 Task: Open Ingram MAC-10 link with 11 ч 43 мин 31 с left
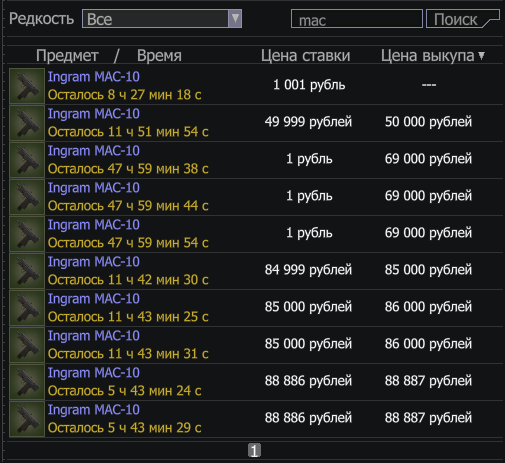click(x=94, y=336)
